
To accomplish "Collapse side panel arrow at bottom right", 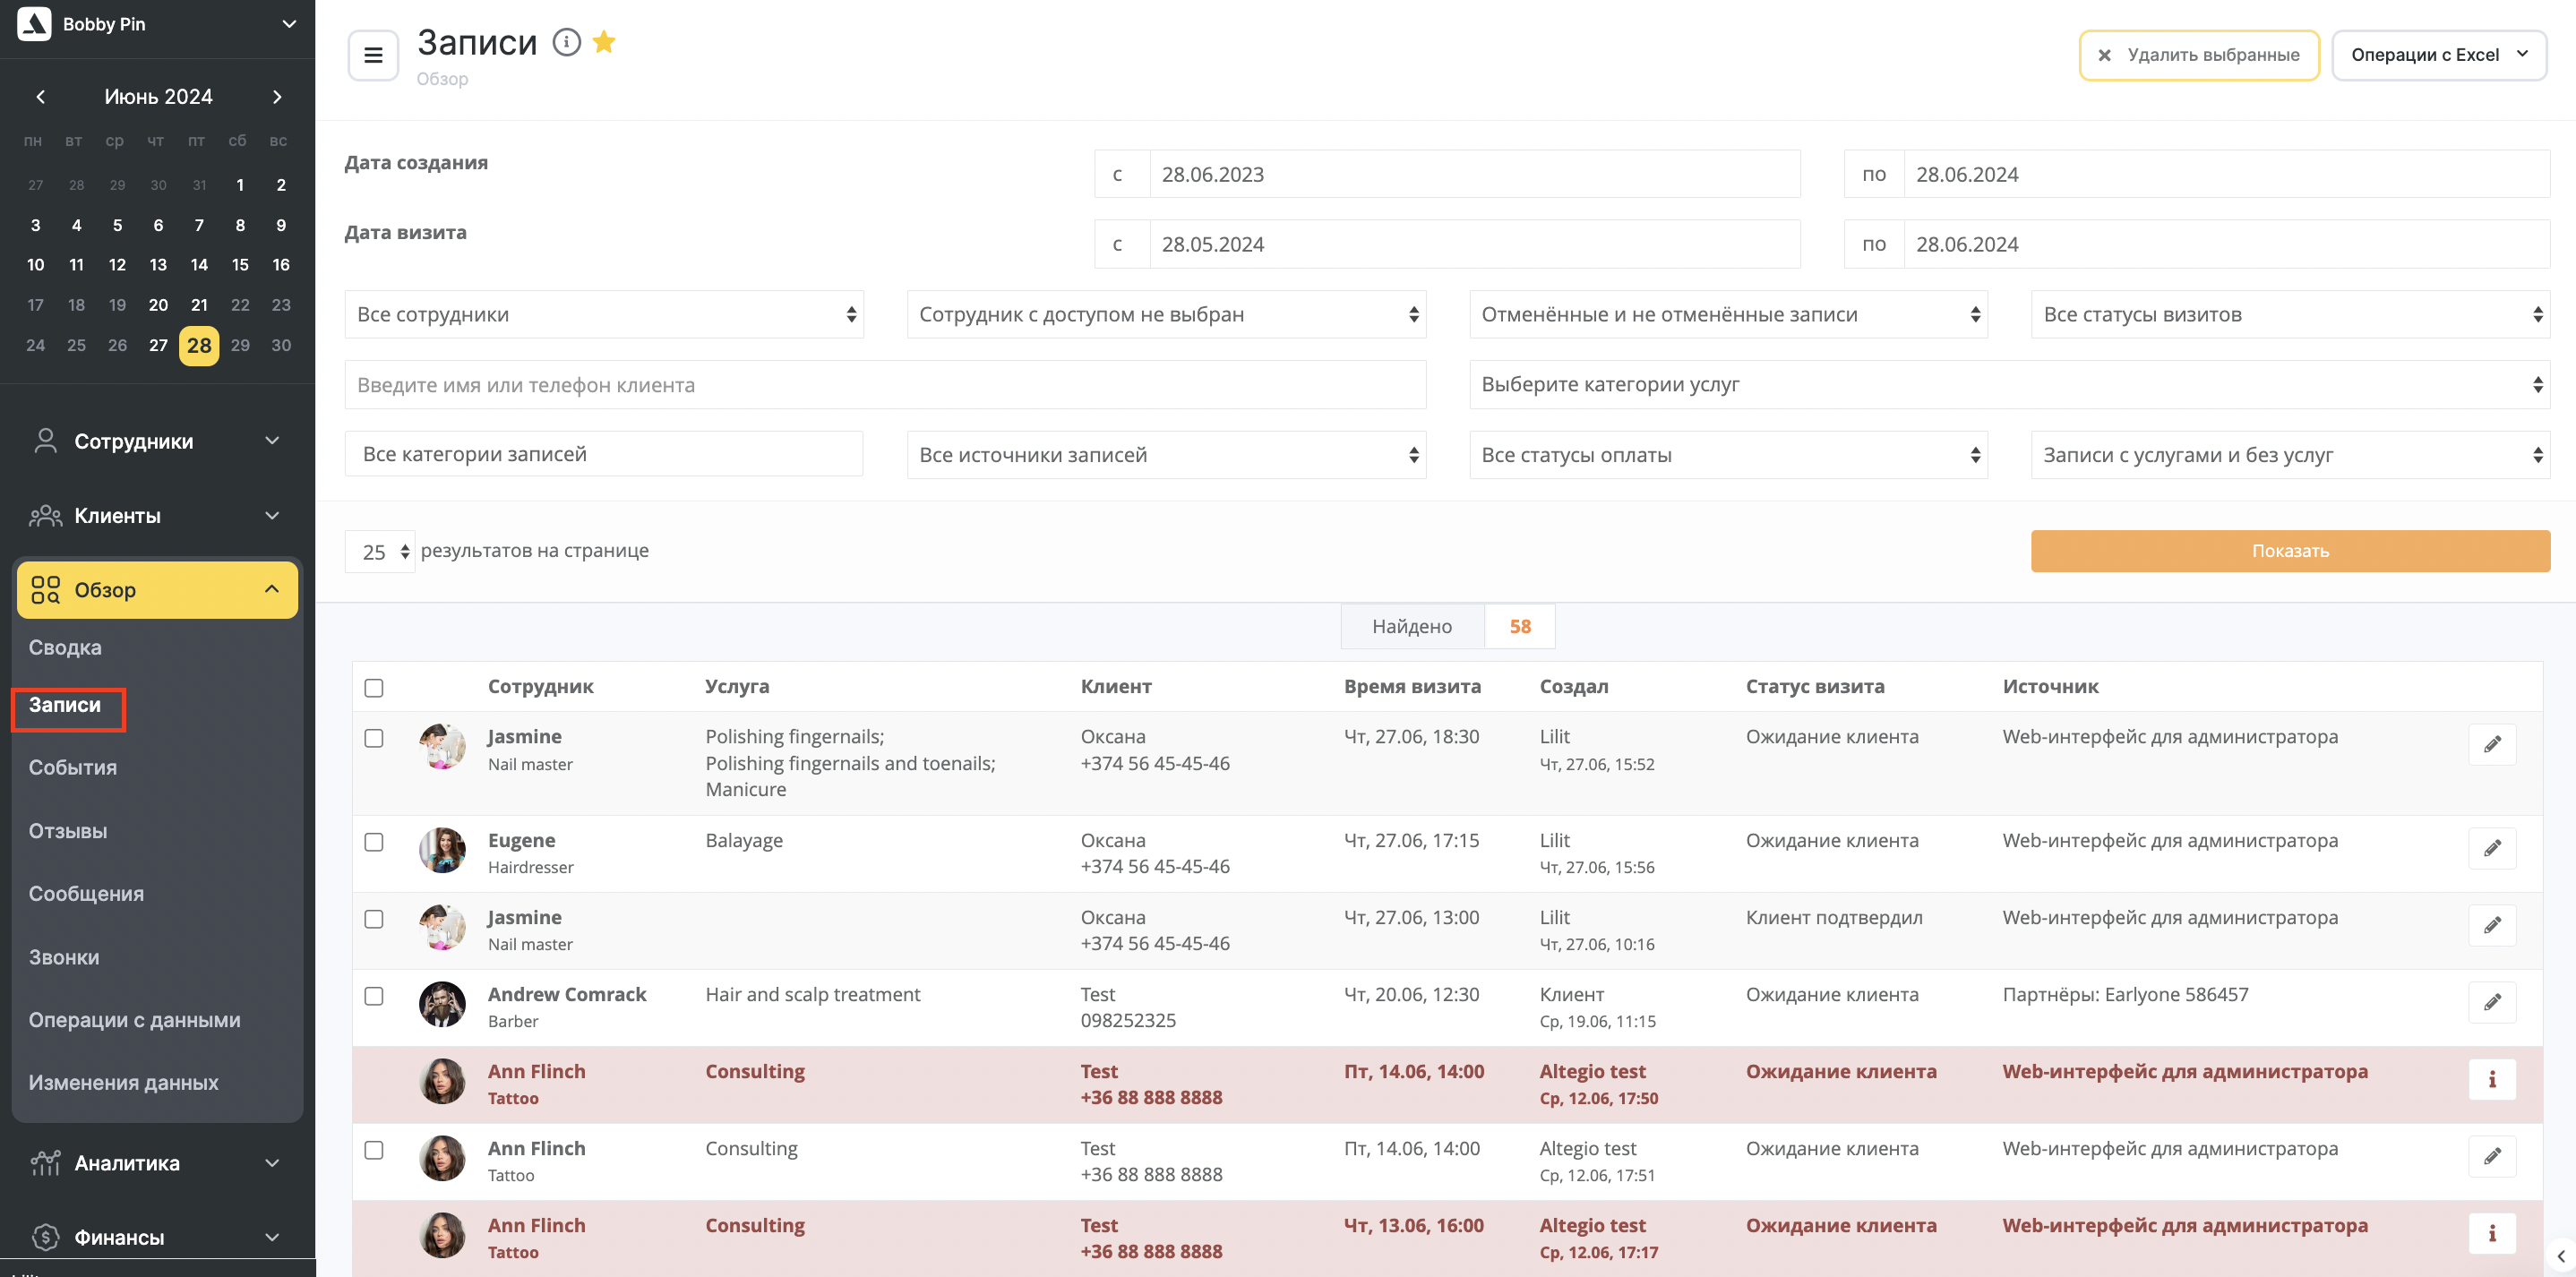I will [x=2561, y=1256].
